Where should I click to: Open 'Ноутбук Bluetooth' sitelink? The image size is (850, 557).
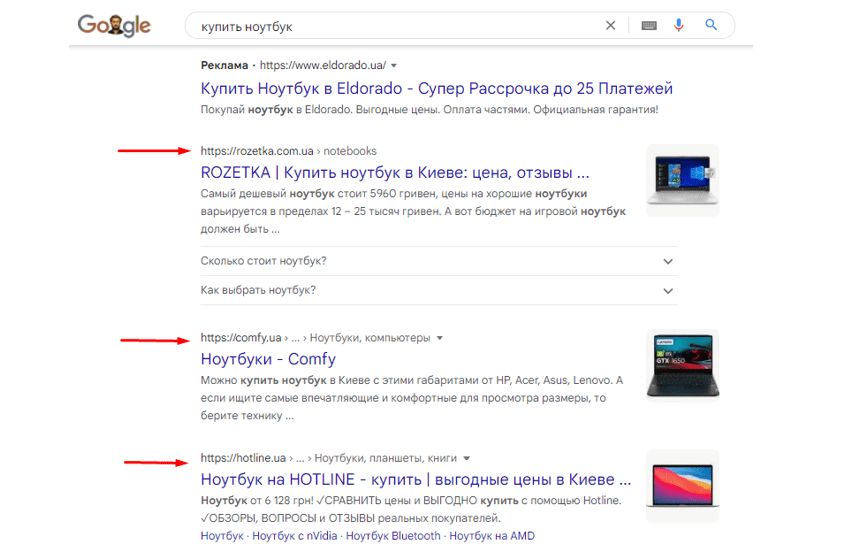[x=393, y=536]
